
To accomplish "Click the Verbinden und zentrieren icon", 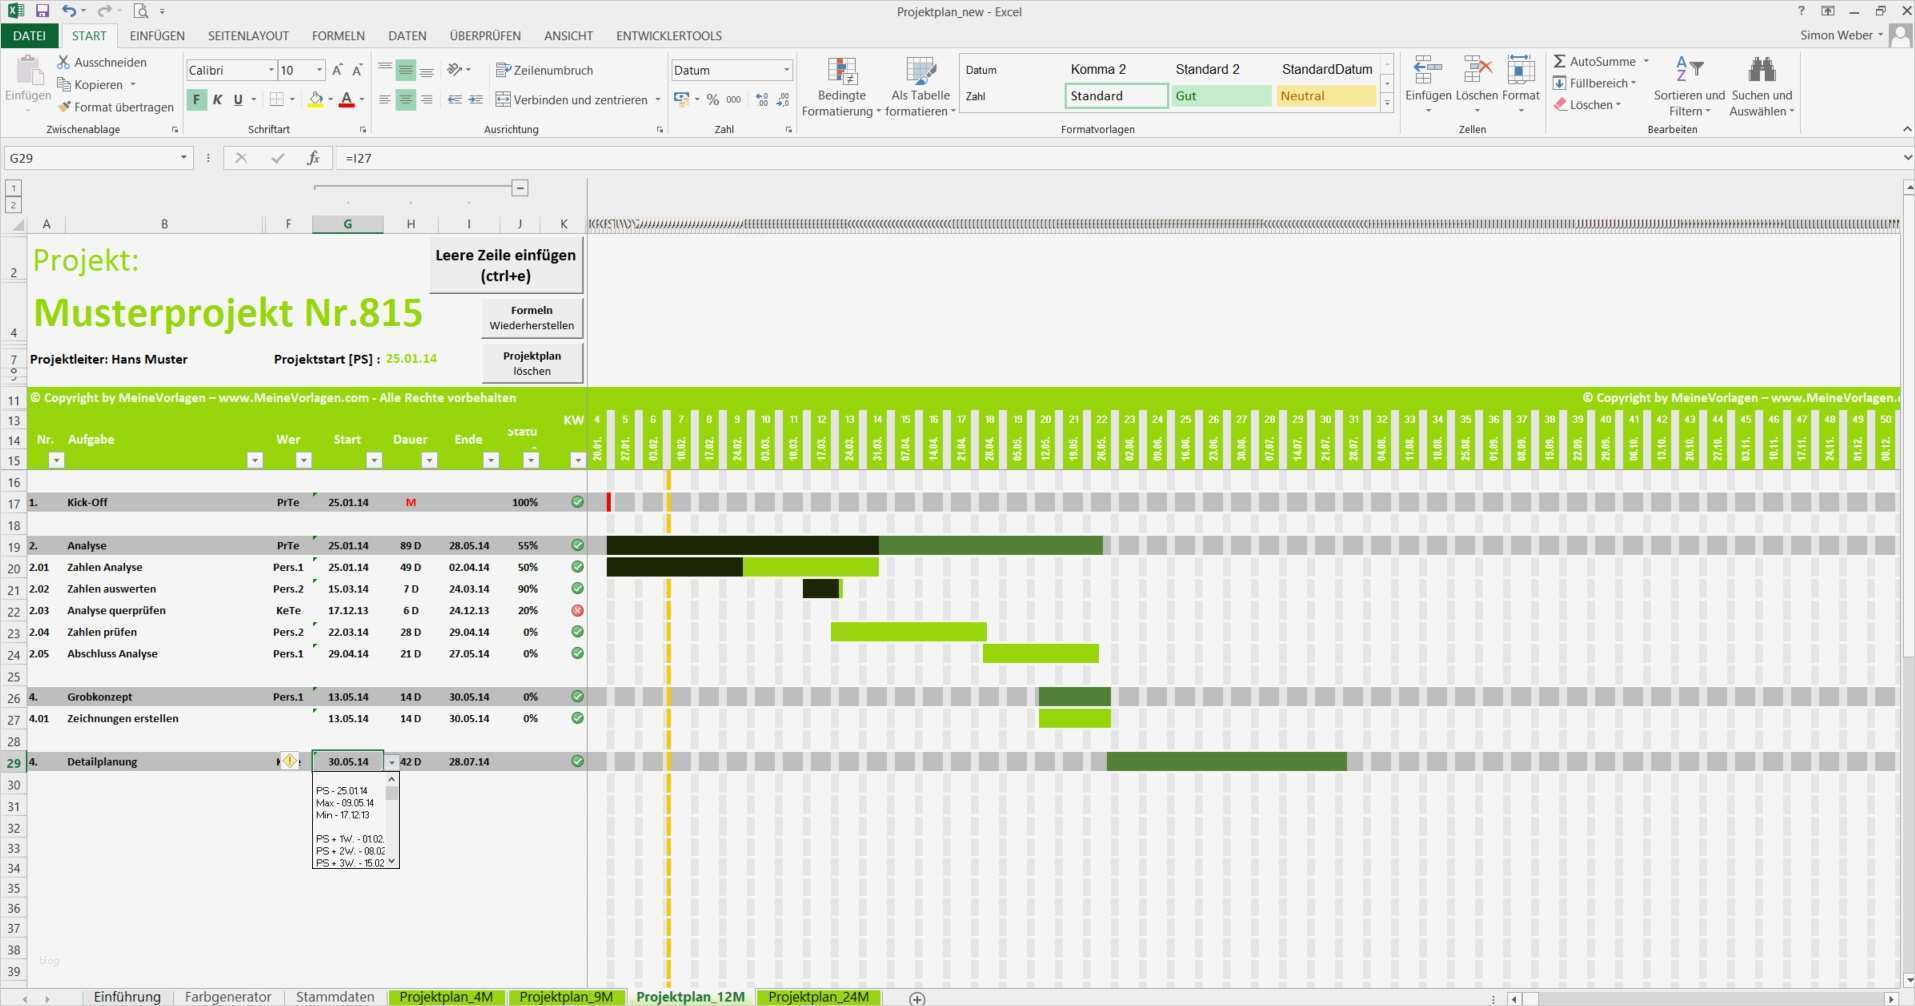I will coord(503,100).
